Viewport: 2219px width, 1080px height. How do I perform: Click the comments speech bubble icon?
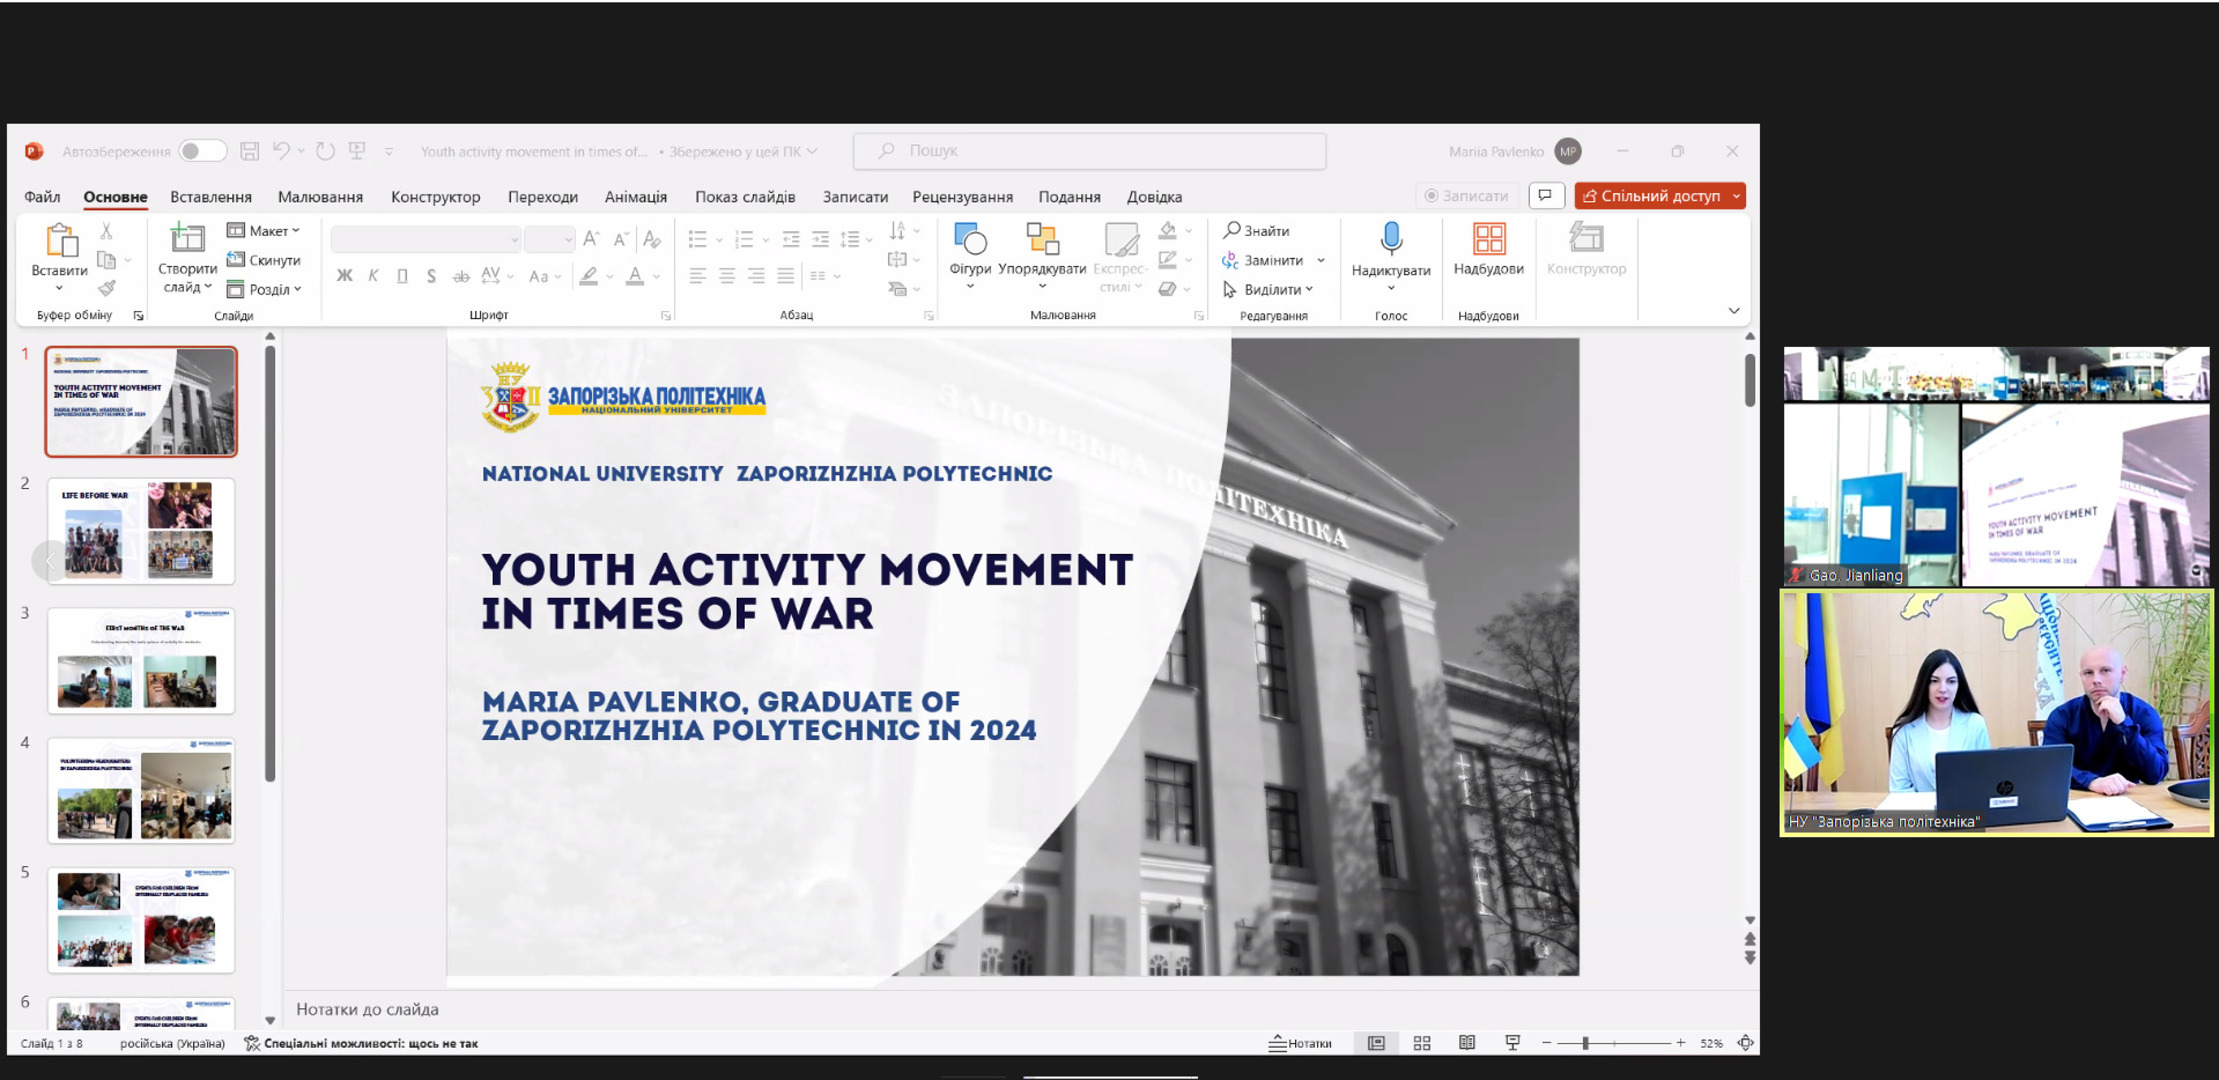(1545, 196)
